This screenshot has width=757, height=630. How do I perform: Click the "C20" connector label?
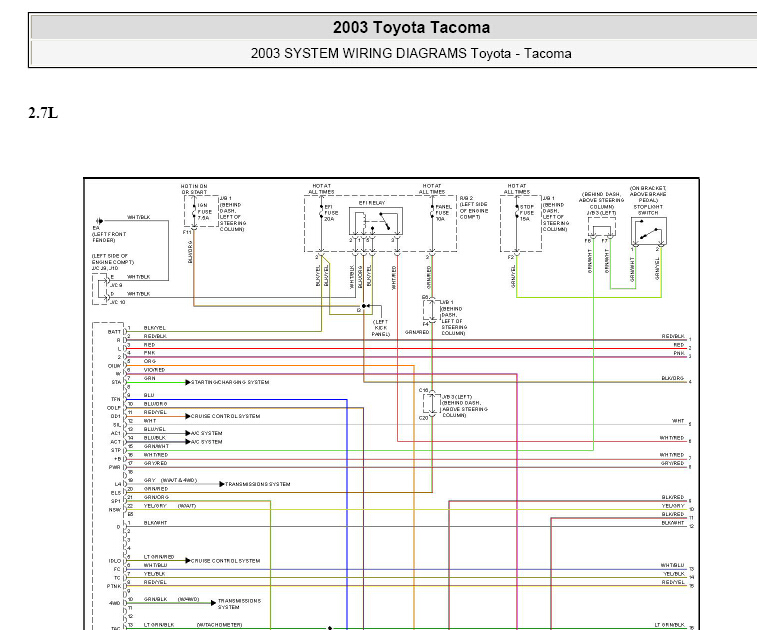(423, 418)
